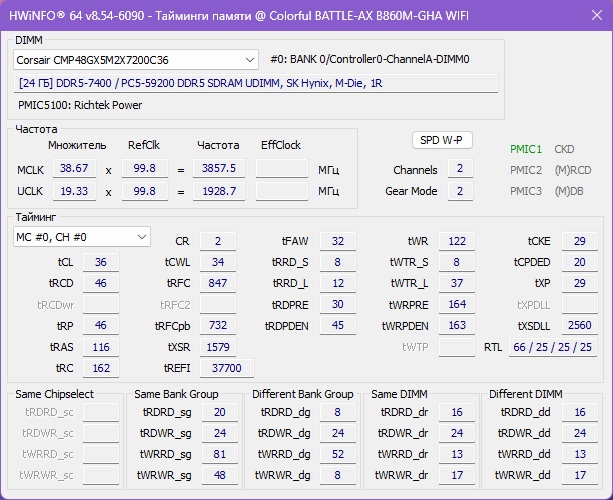This screenshot has width=613, height=500.
Task: Click the tRDRD_dg value 8
Action: [338, 412]
